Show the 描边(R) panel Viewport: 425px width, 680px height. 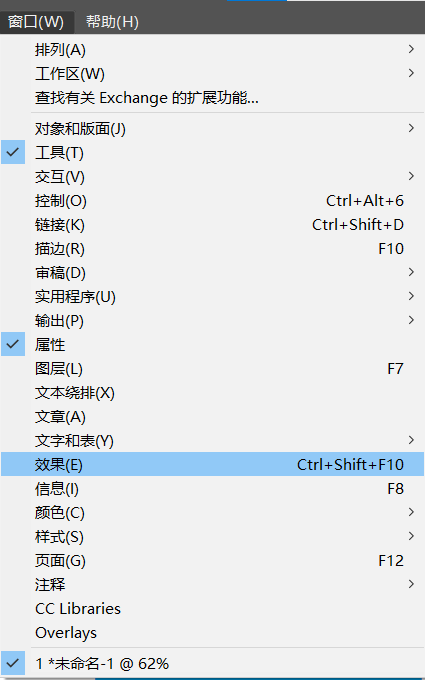click(212, 249)
